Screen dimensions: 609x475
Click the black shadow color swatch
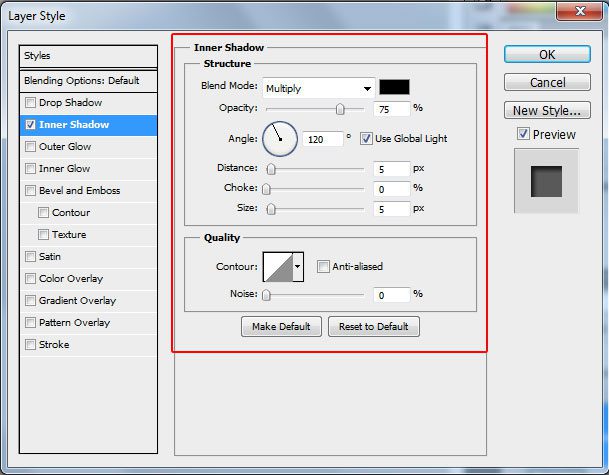pyautogui.click(x=393, y=87)
